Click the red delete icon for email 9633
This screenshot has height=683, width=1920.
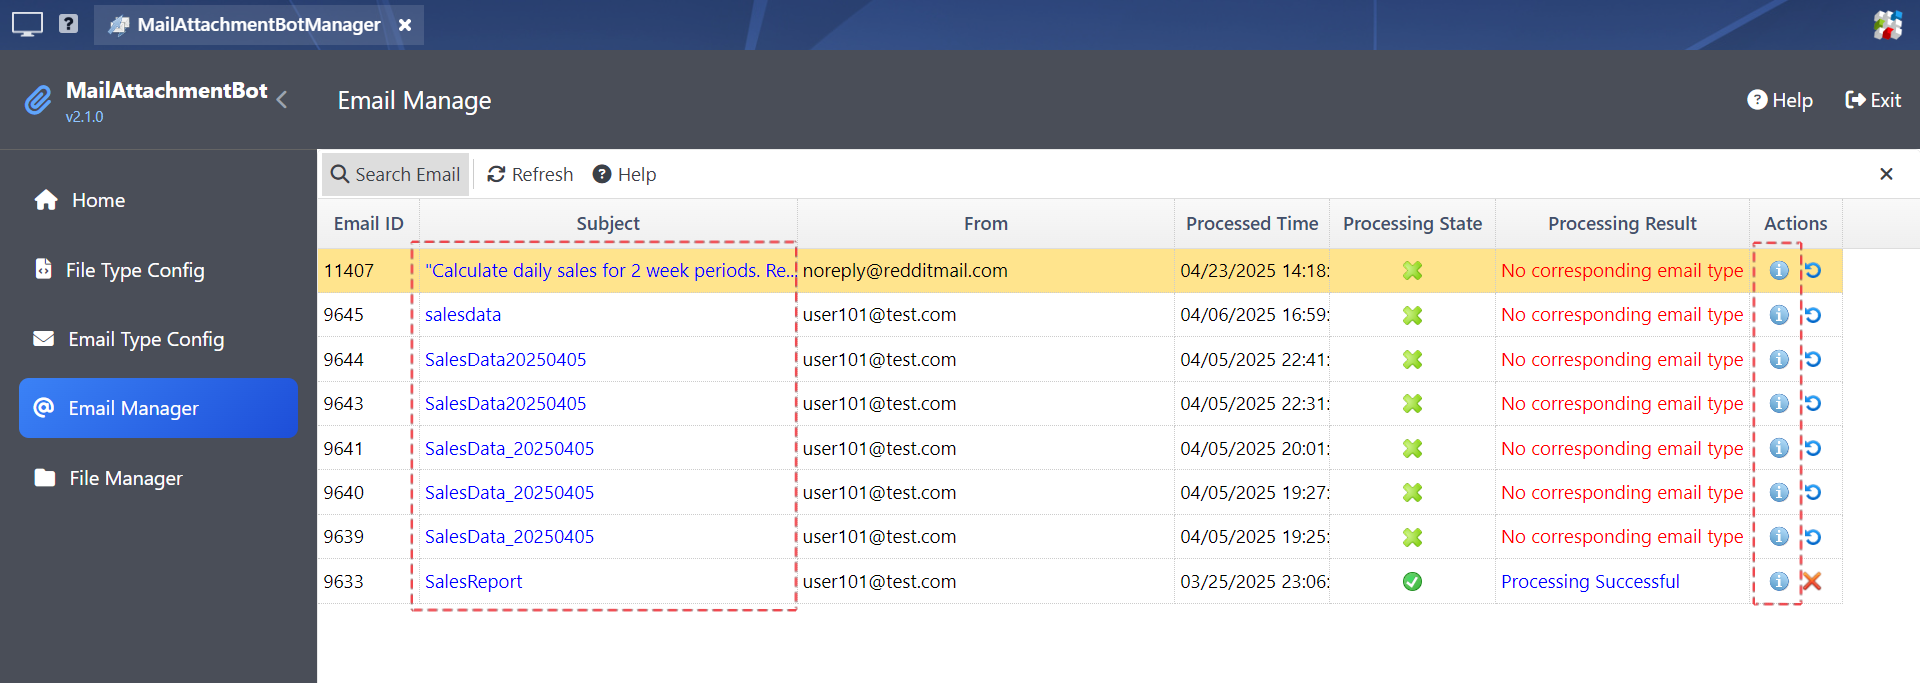pyautogui.click(x=1812, y=581)
